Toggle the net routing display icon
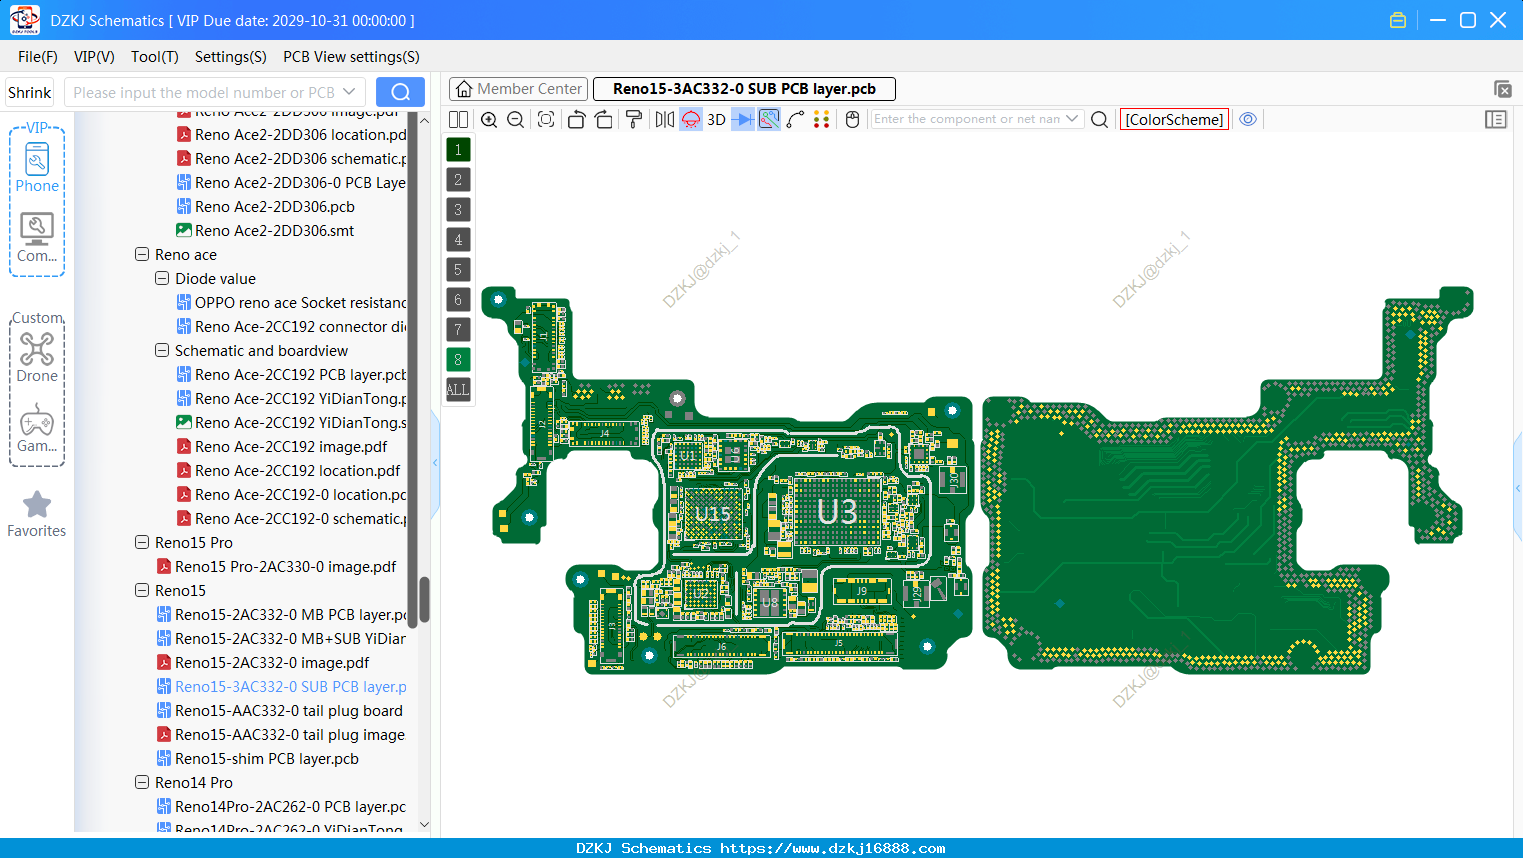Viewport: 1523px width, 858px height. (x=769, y=119)
